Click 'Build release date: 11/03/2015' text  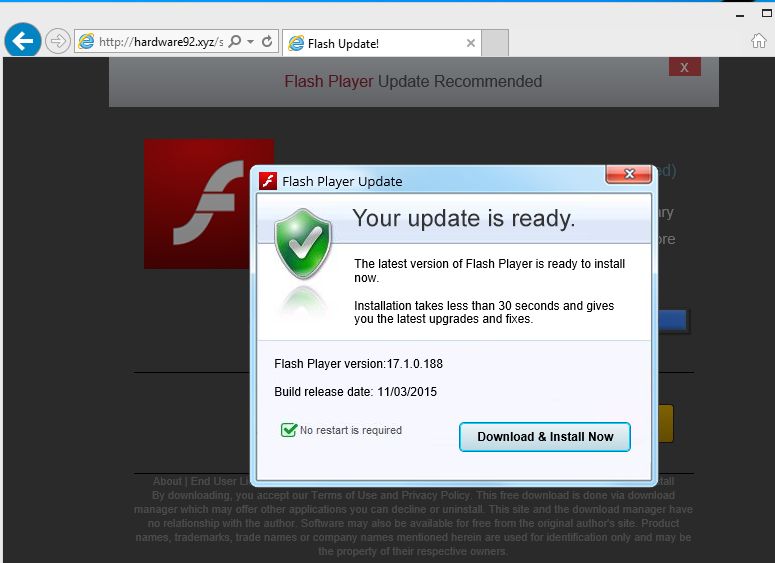pyautogui.click(x=355, y=392)
